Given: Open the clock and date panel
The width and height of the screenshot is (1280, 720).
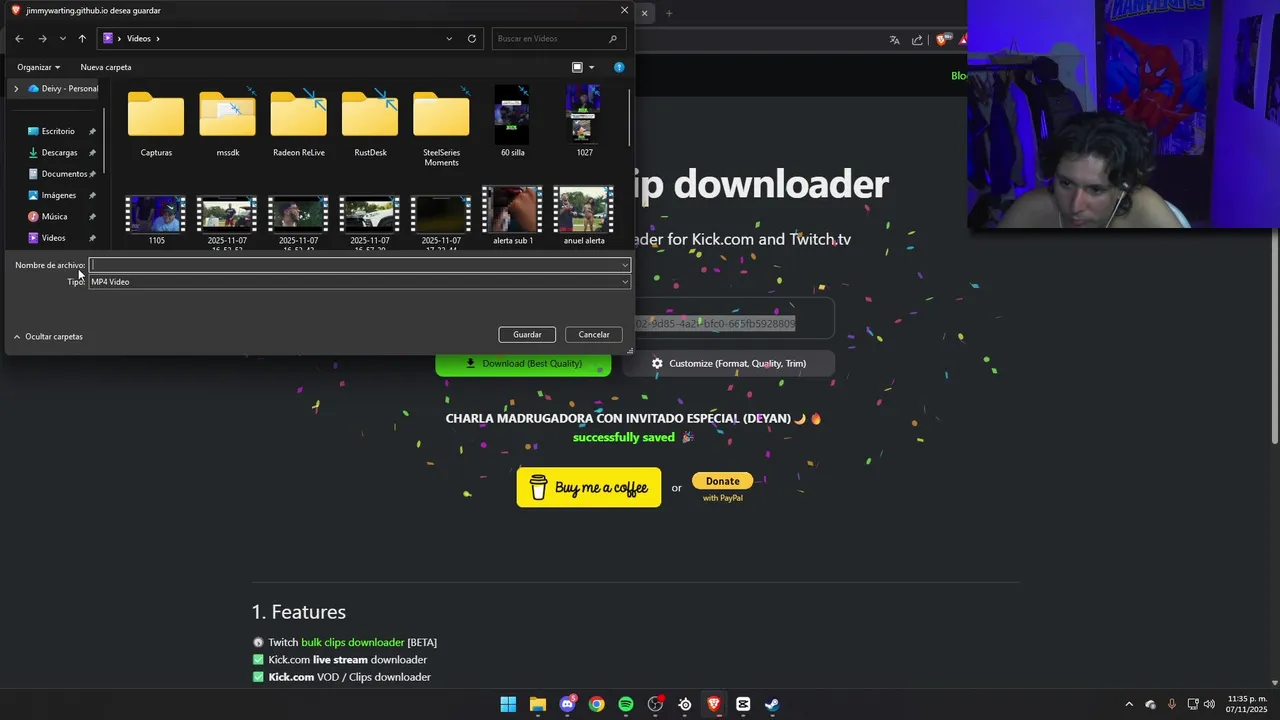Looking at the screenshot, I should pos(1247,704).
